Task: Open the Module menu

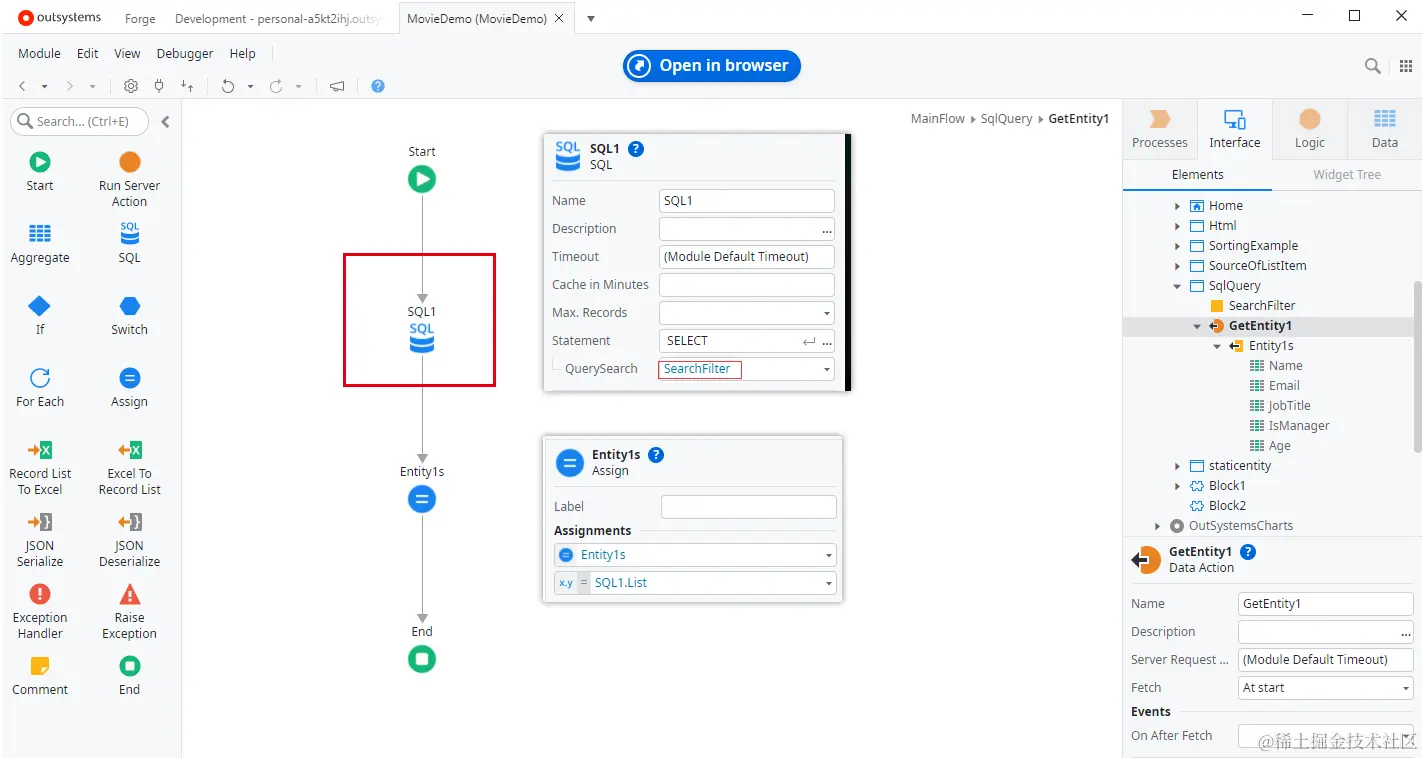Action: click(39, 54)
